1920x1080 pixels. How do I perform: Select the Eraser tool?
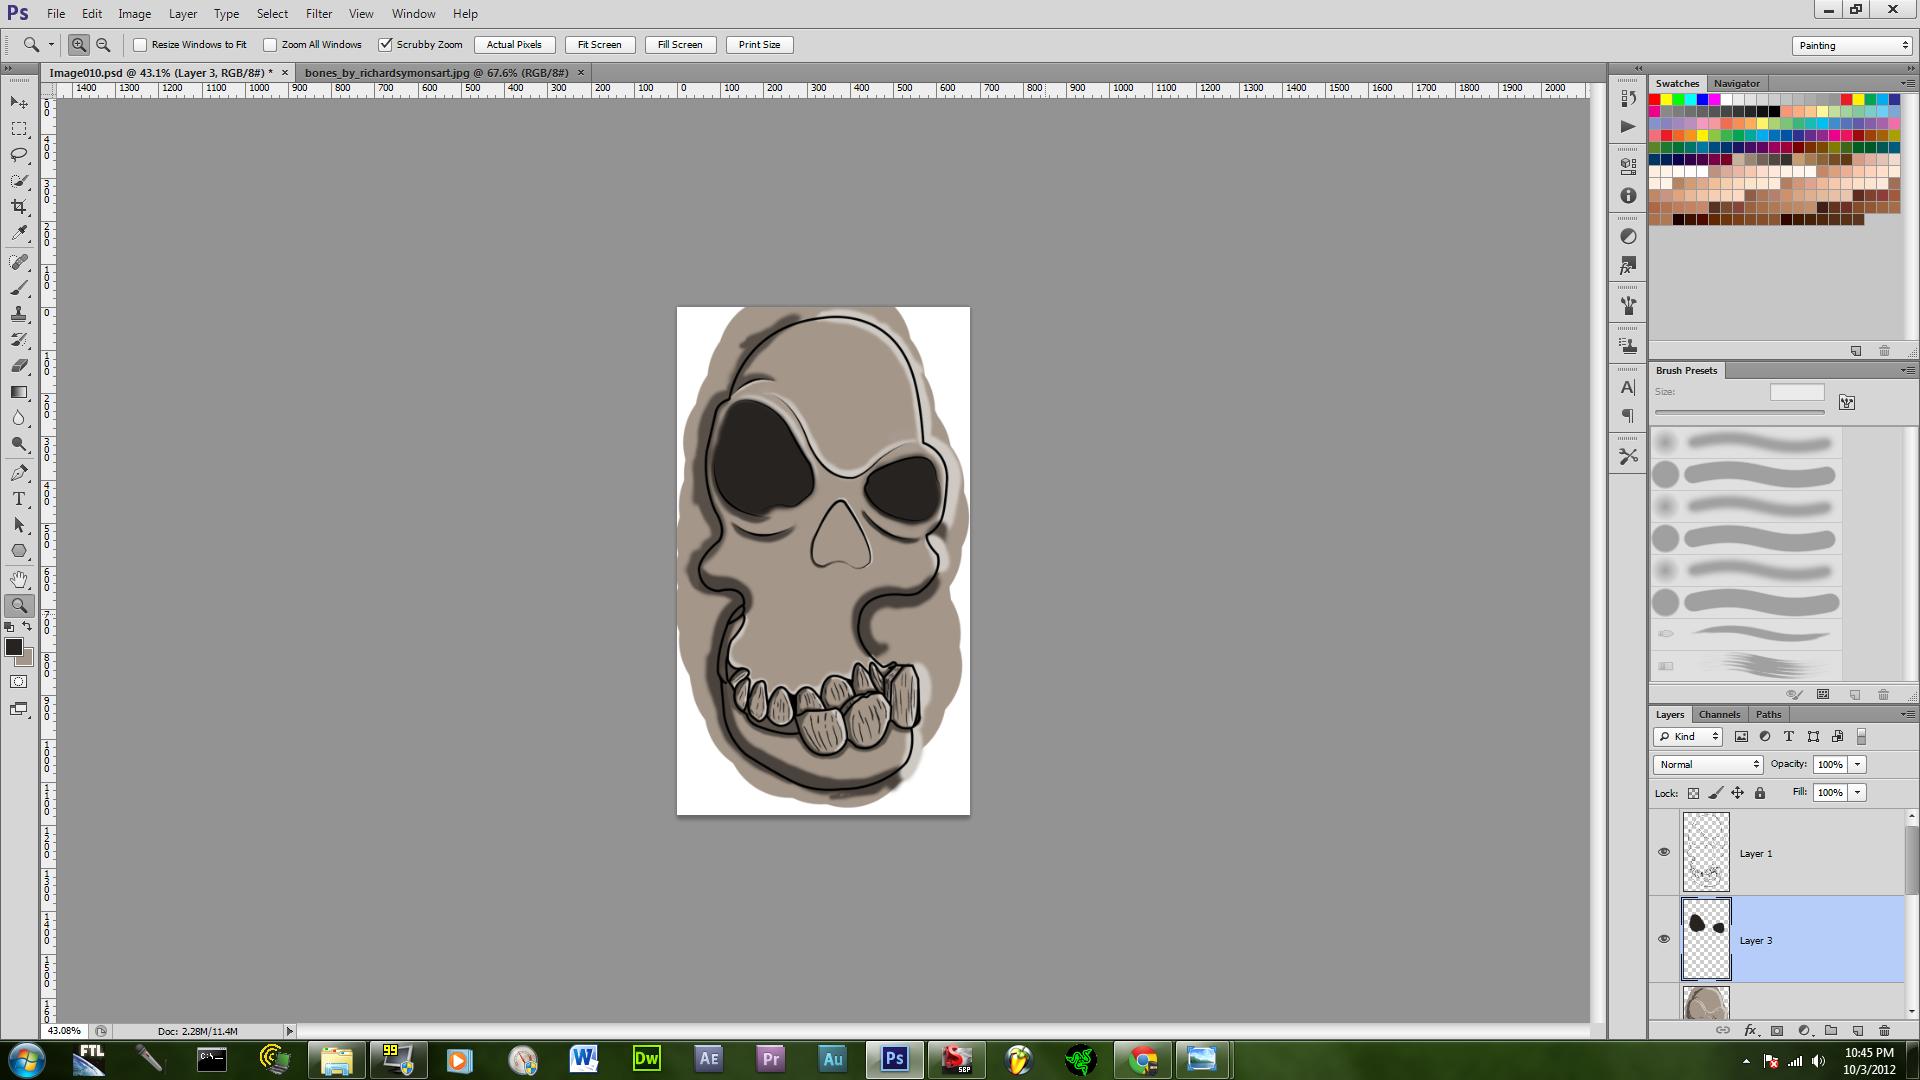[x=19, y=366]
